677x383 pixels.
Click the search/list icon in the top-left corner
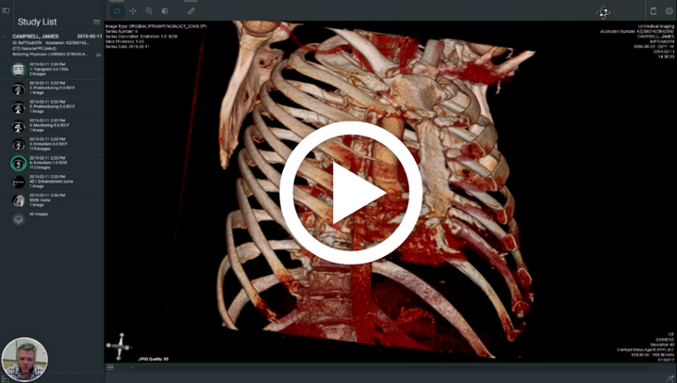pyautogui.click(x=6, y=11)
